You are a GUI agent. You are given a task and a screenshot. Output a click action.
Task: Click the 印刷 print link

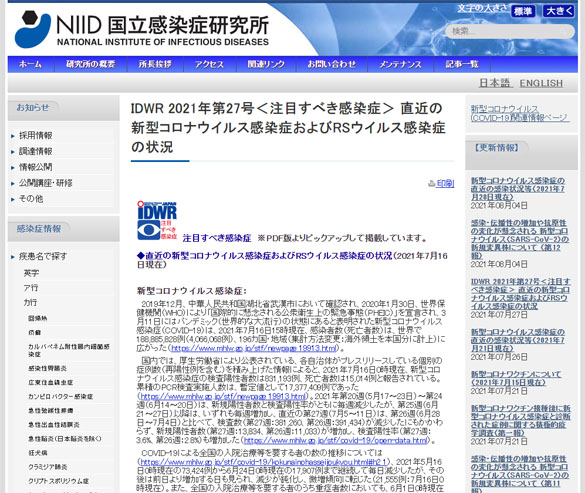tap(445, 183)
